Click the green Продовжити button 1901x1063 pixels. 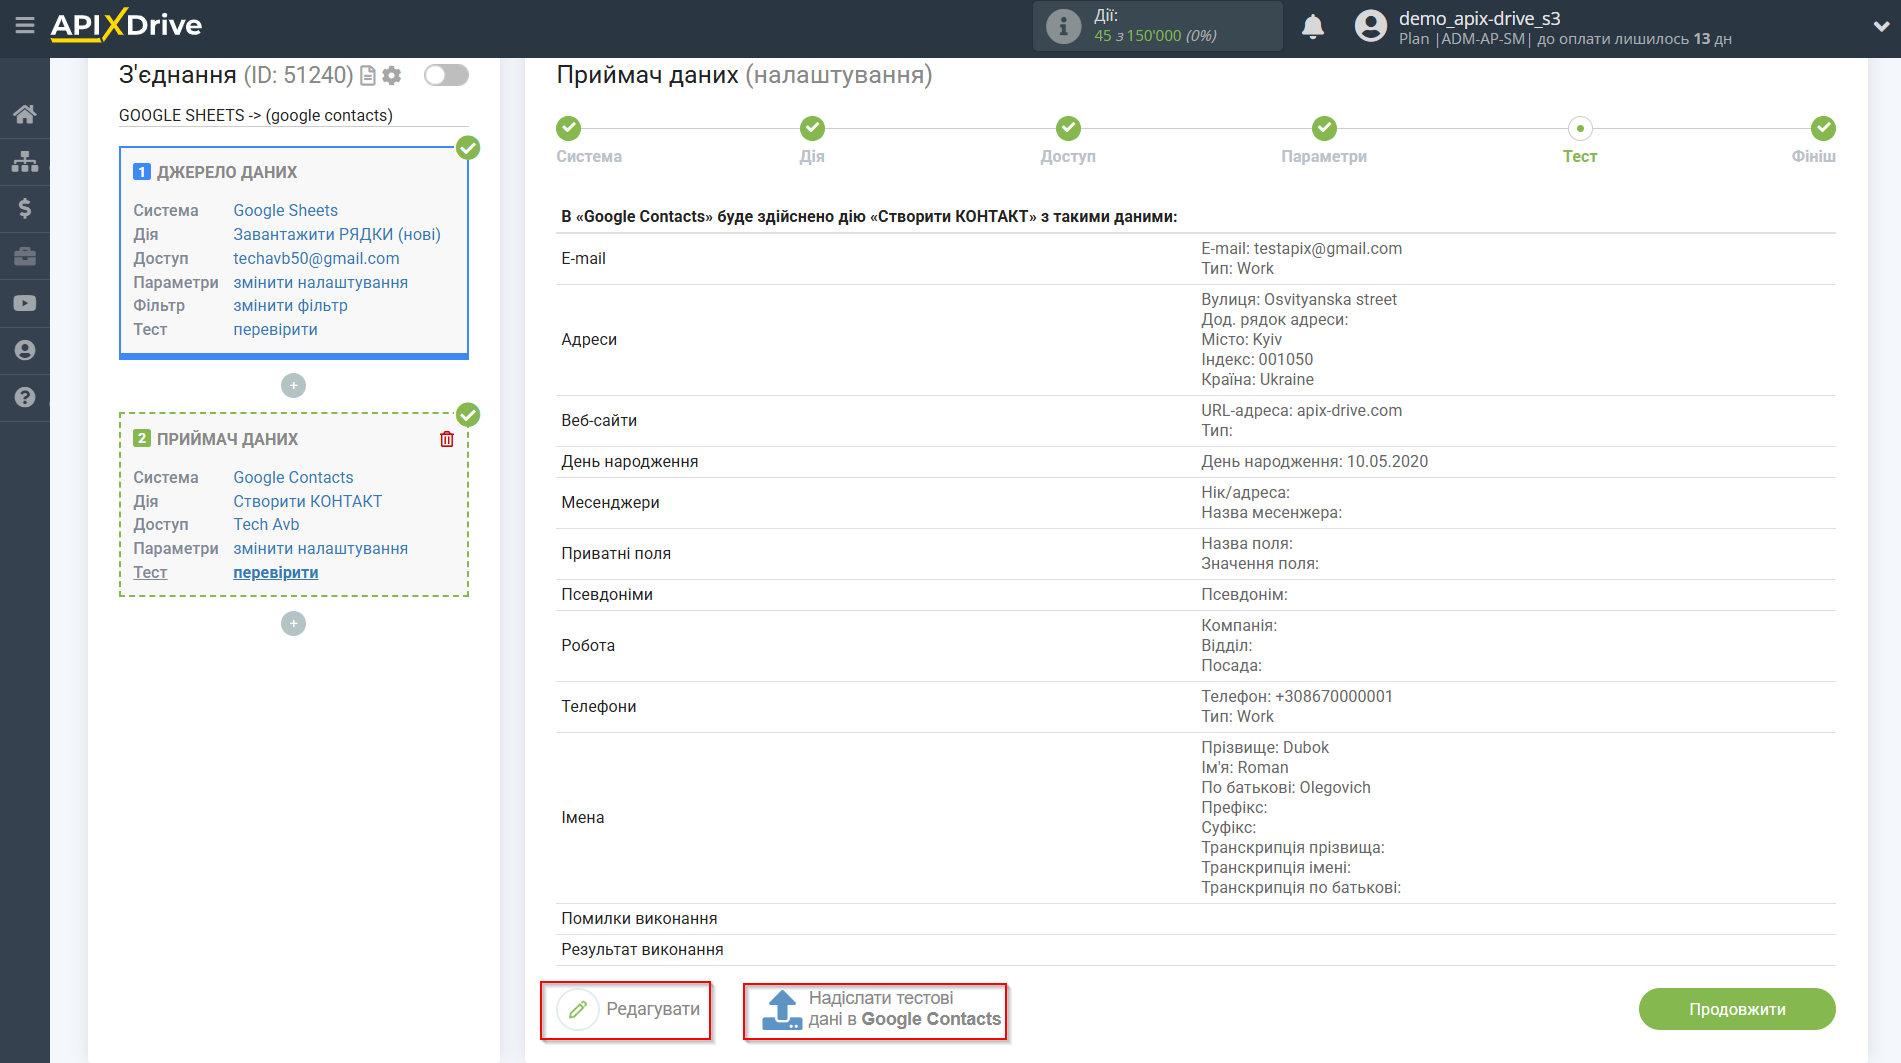point(1737,1009)
